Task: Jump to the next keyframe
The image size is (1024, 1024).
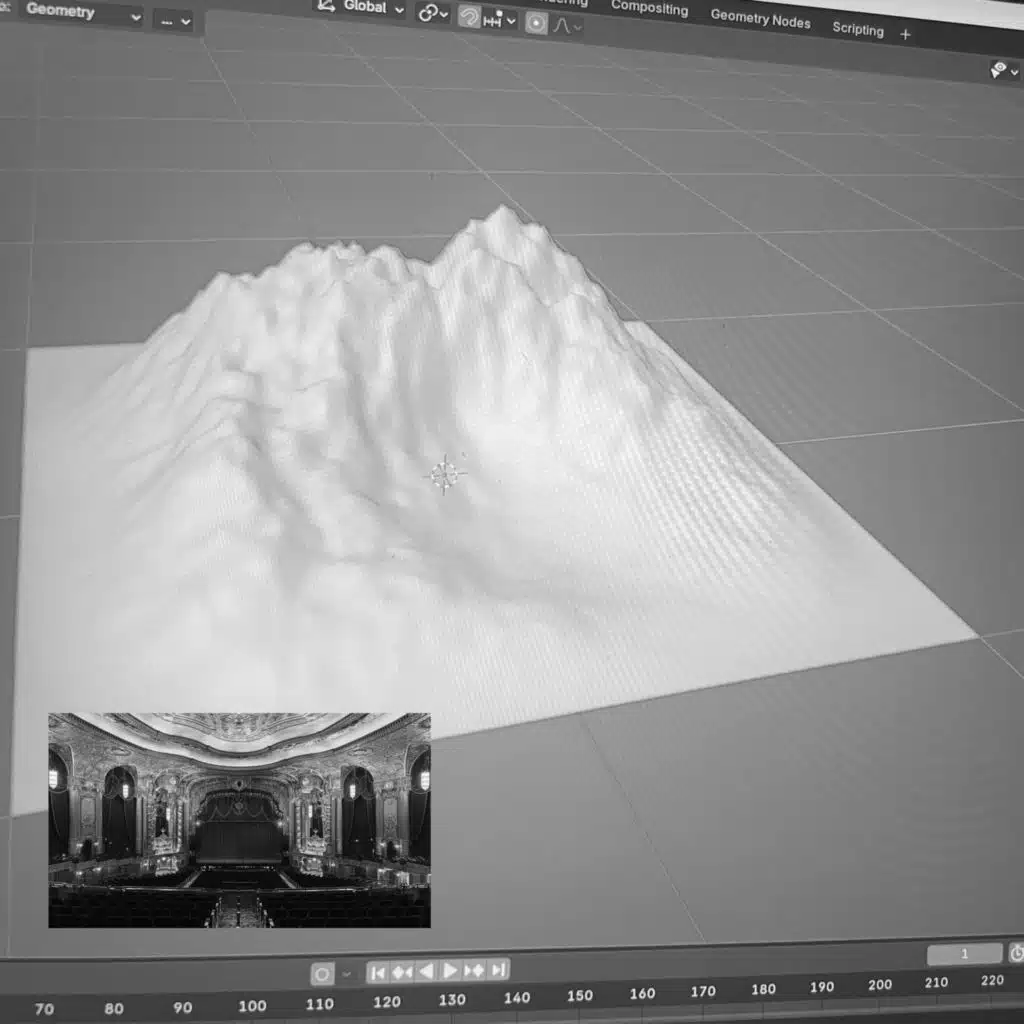Action: [x=474, y=970]
